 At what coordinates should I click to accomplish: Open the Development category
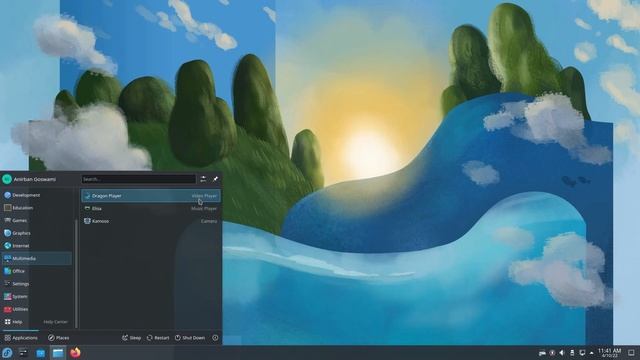37,195
